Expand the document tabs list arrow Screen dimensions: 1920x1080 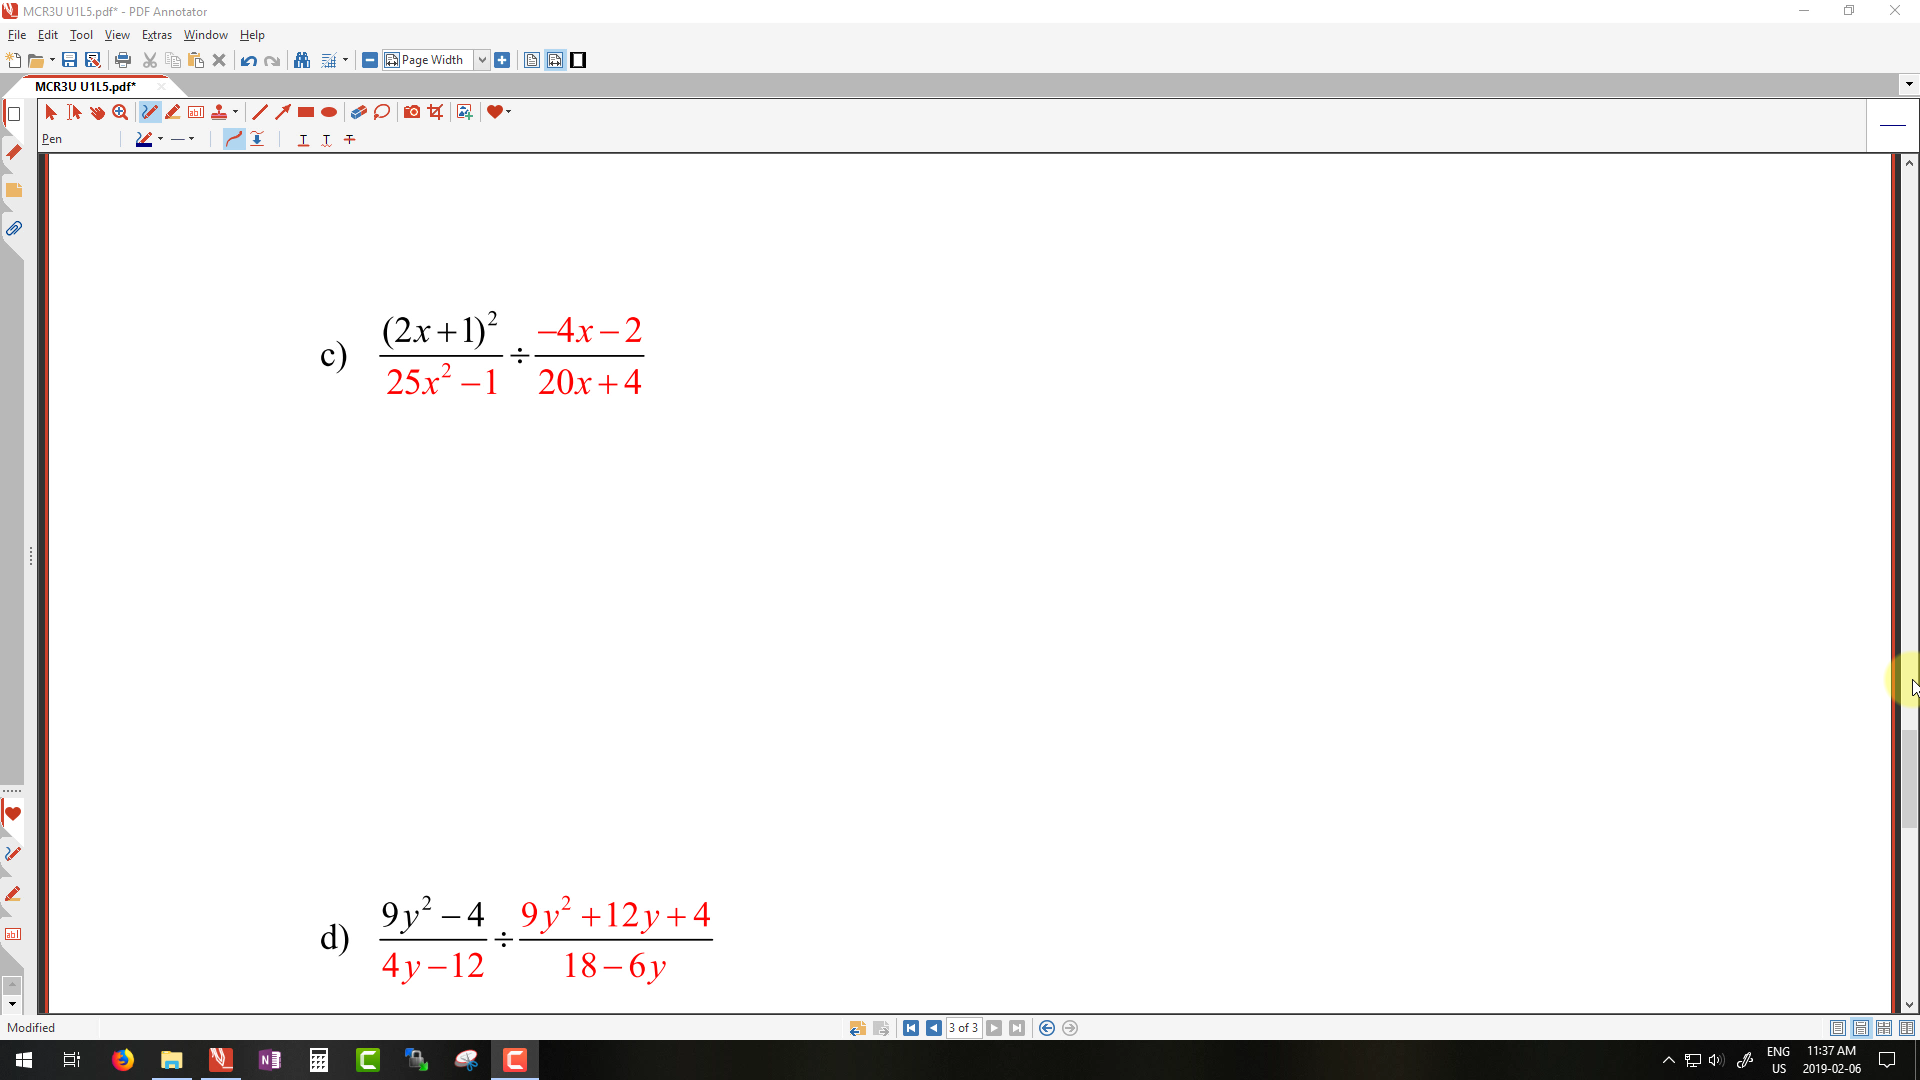pos(1909,85)
